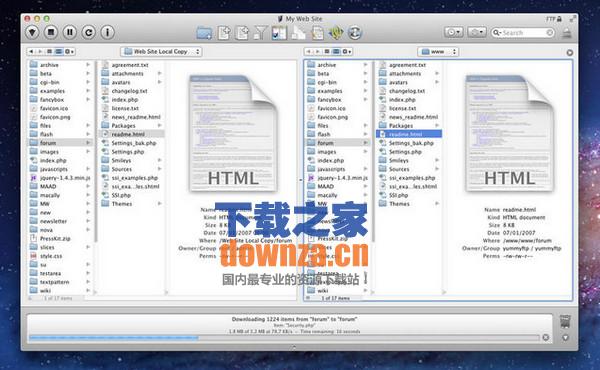
Task: Go back in the local pane navigation
Action: point(31,51)
